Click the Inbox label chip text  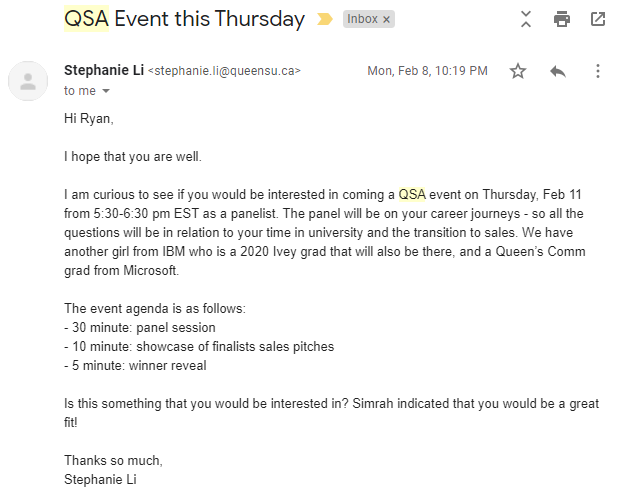click(362, 19)
